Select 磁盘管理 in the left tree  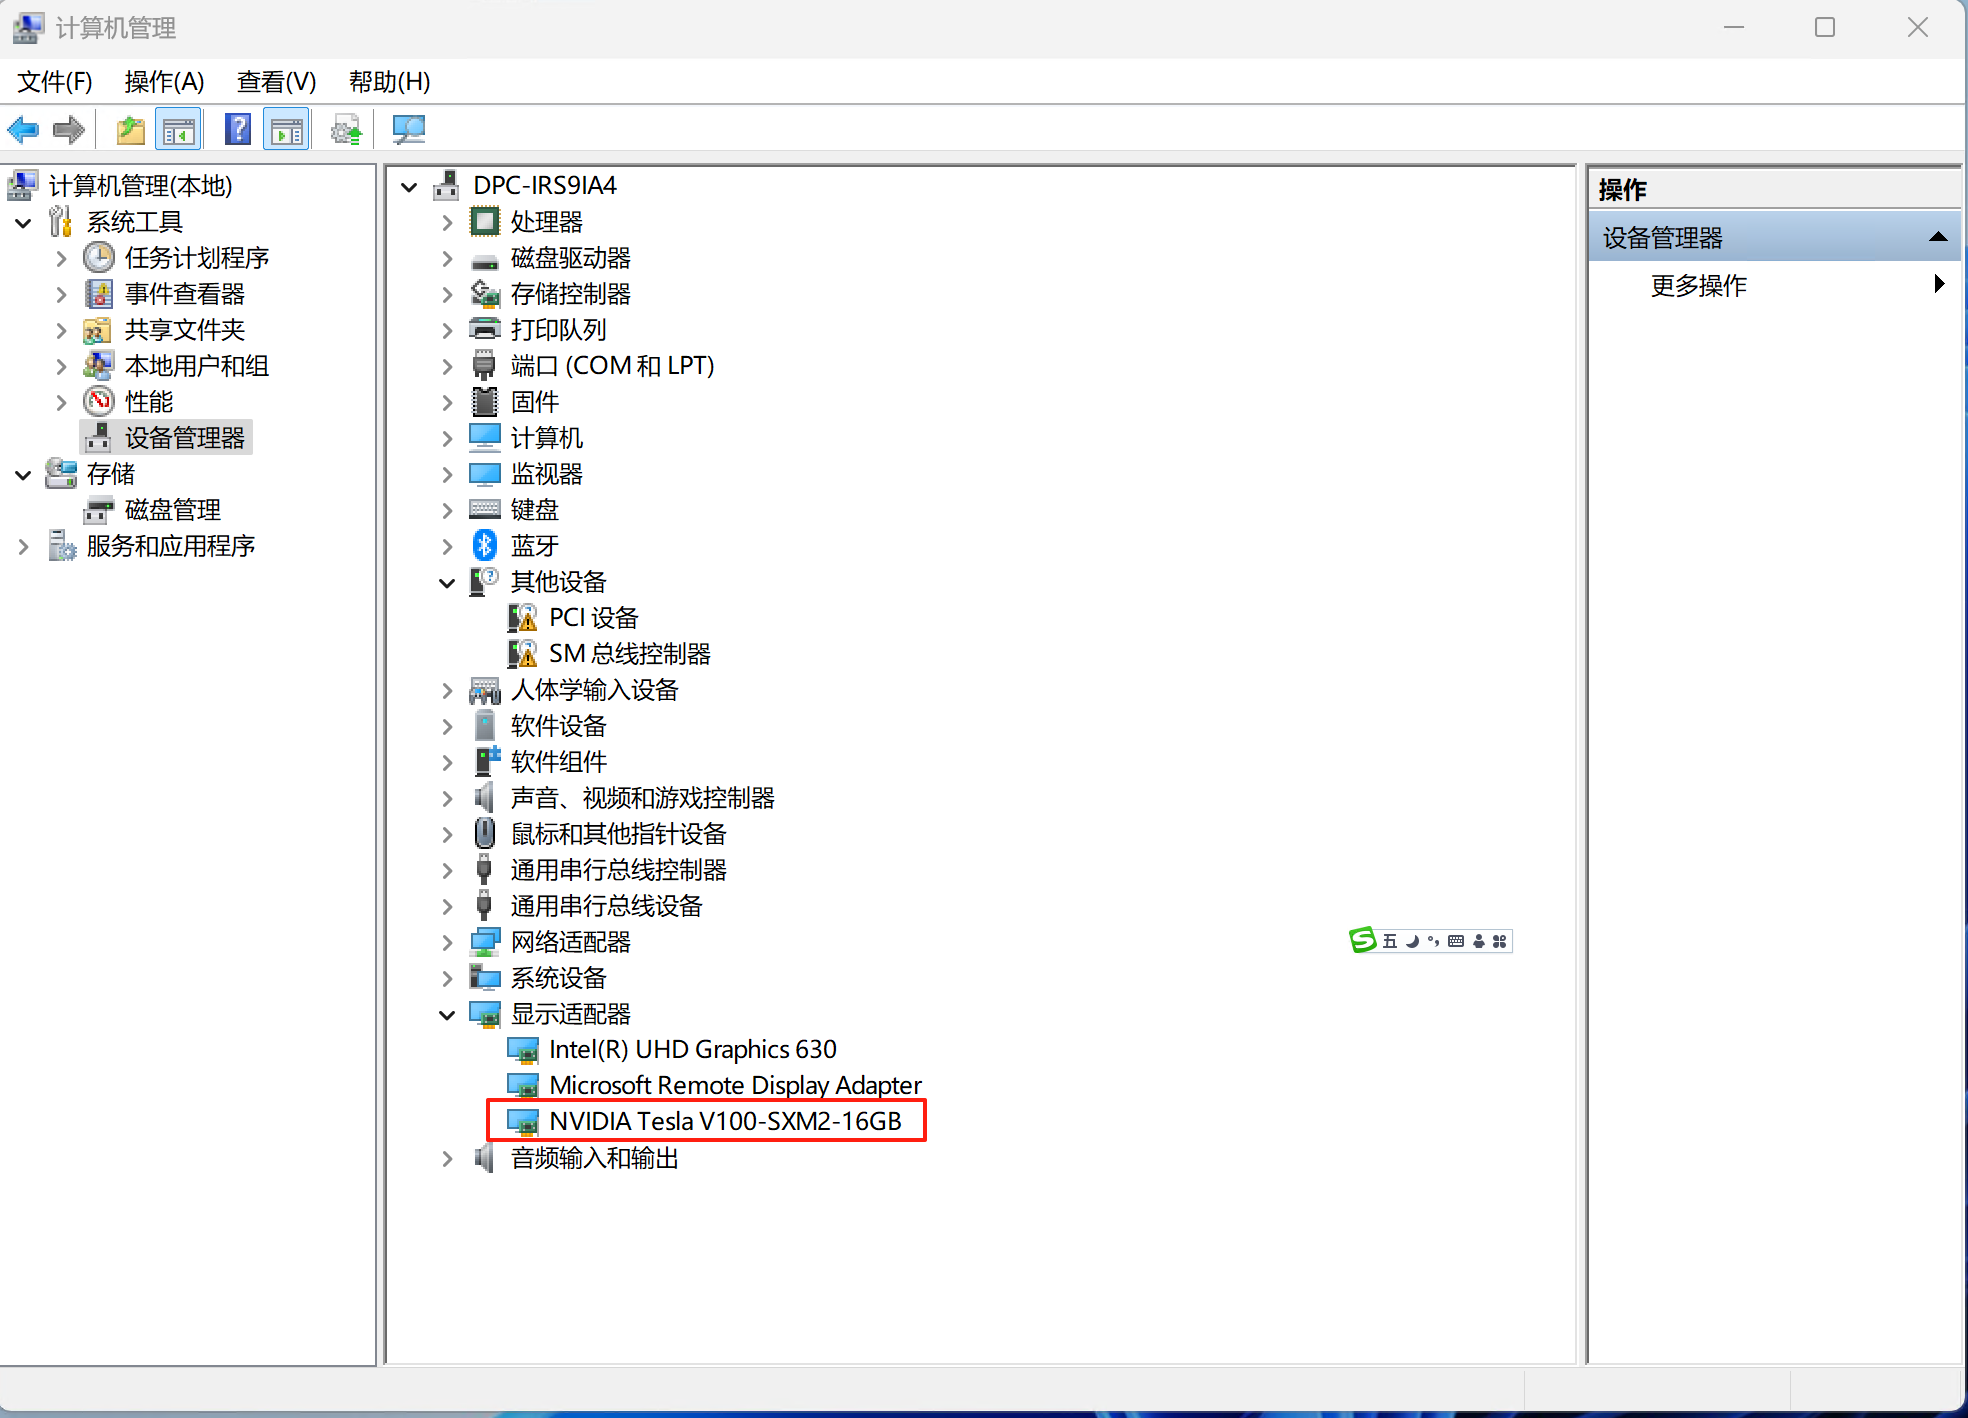pos(172,510)
